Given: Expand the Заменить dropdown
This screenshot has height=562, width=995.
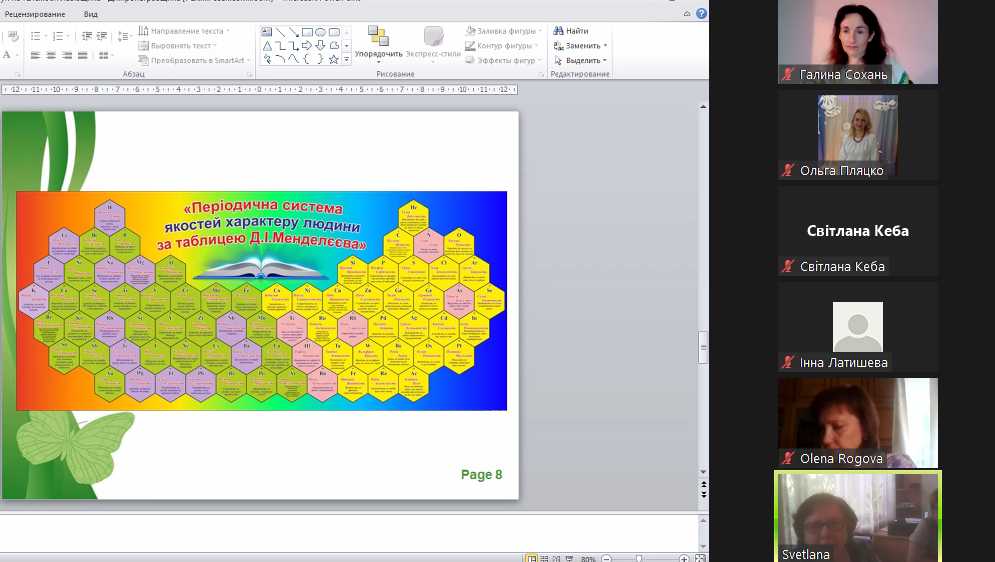Looking at the screenshot, I should click(x=605, y=46).
